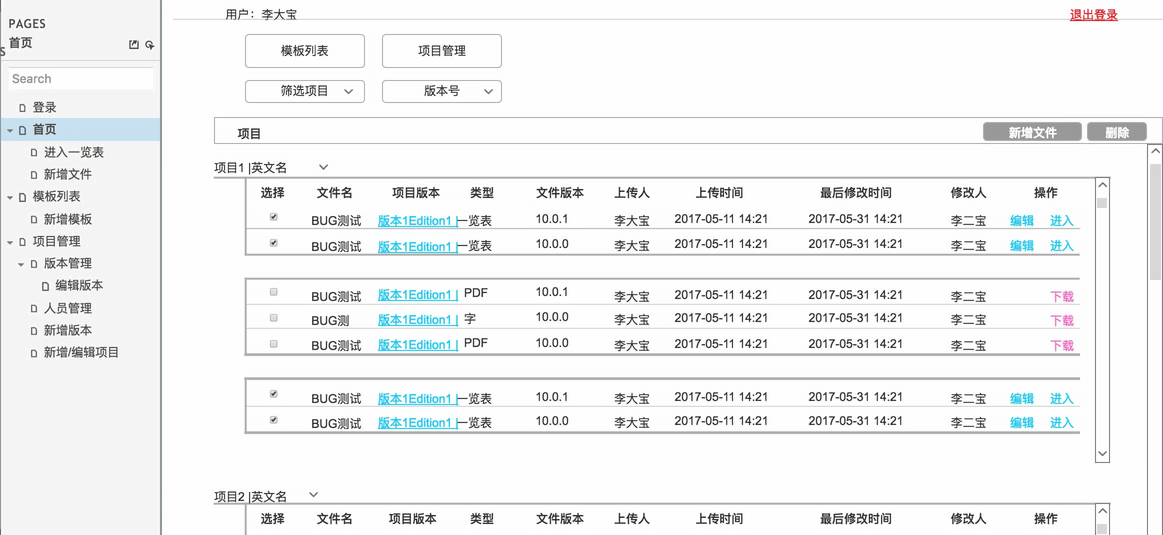This screenshot has height=535, width=1163.
Task: Click the add page icon in Pages panel
Action: click(x=150, y=44)
